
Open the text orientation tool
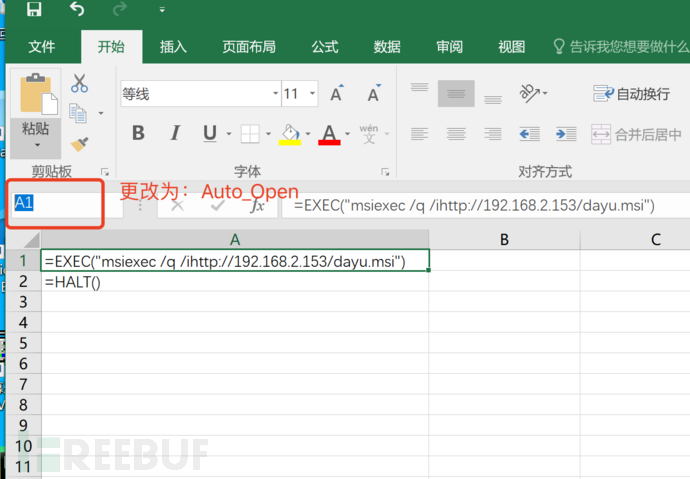(x=532, y=93)
